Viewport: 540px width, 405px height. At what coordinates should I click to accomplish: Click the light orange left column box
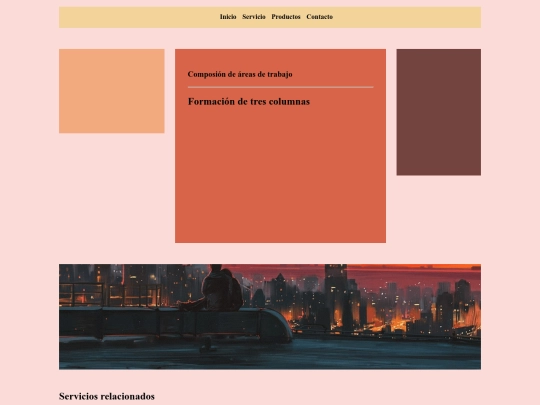112,91
